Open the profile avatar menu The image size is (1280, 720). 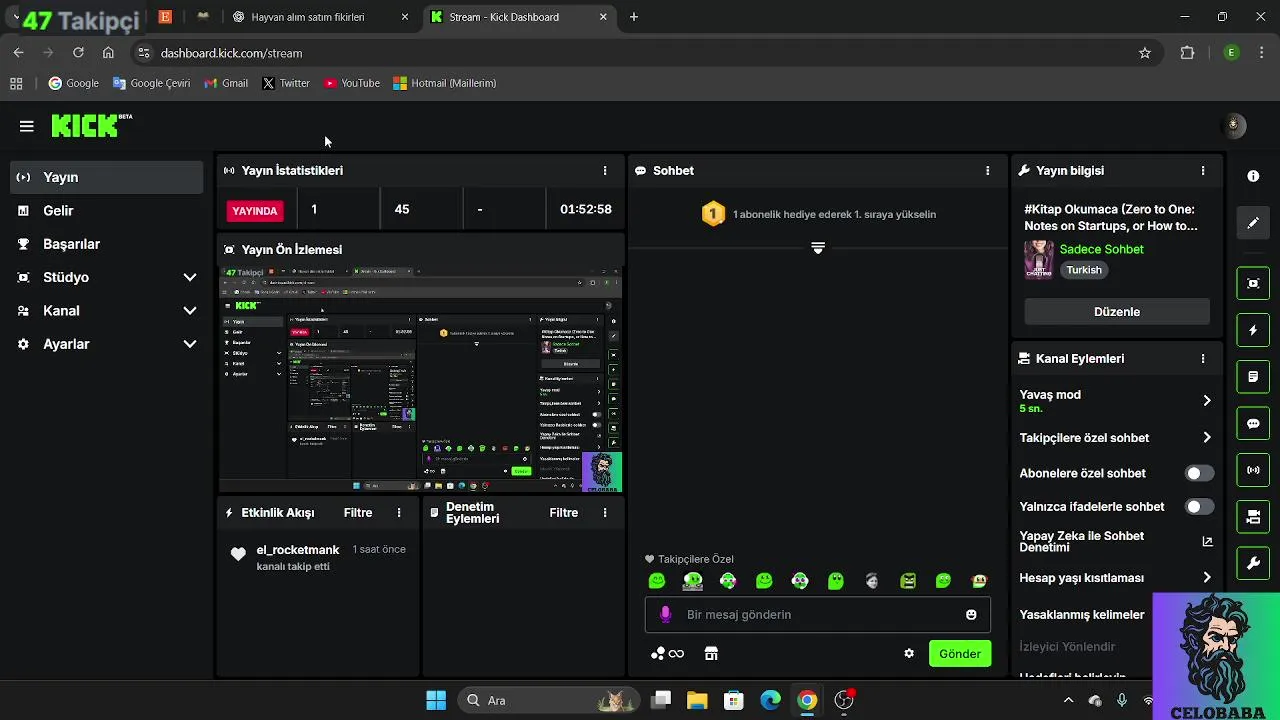coord(1233,125)
